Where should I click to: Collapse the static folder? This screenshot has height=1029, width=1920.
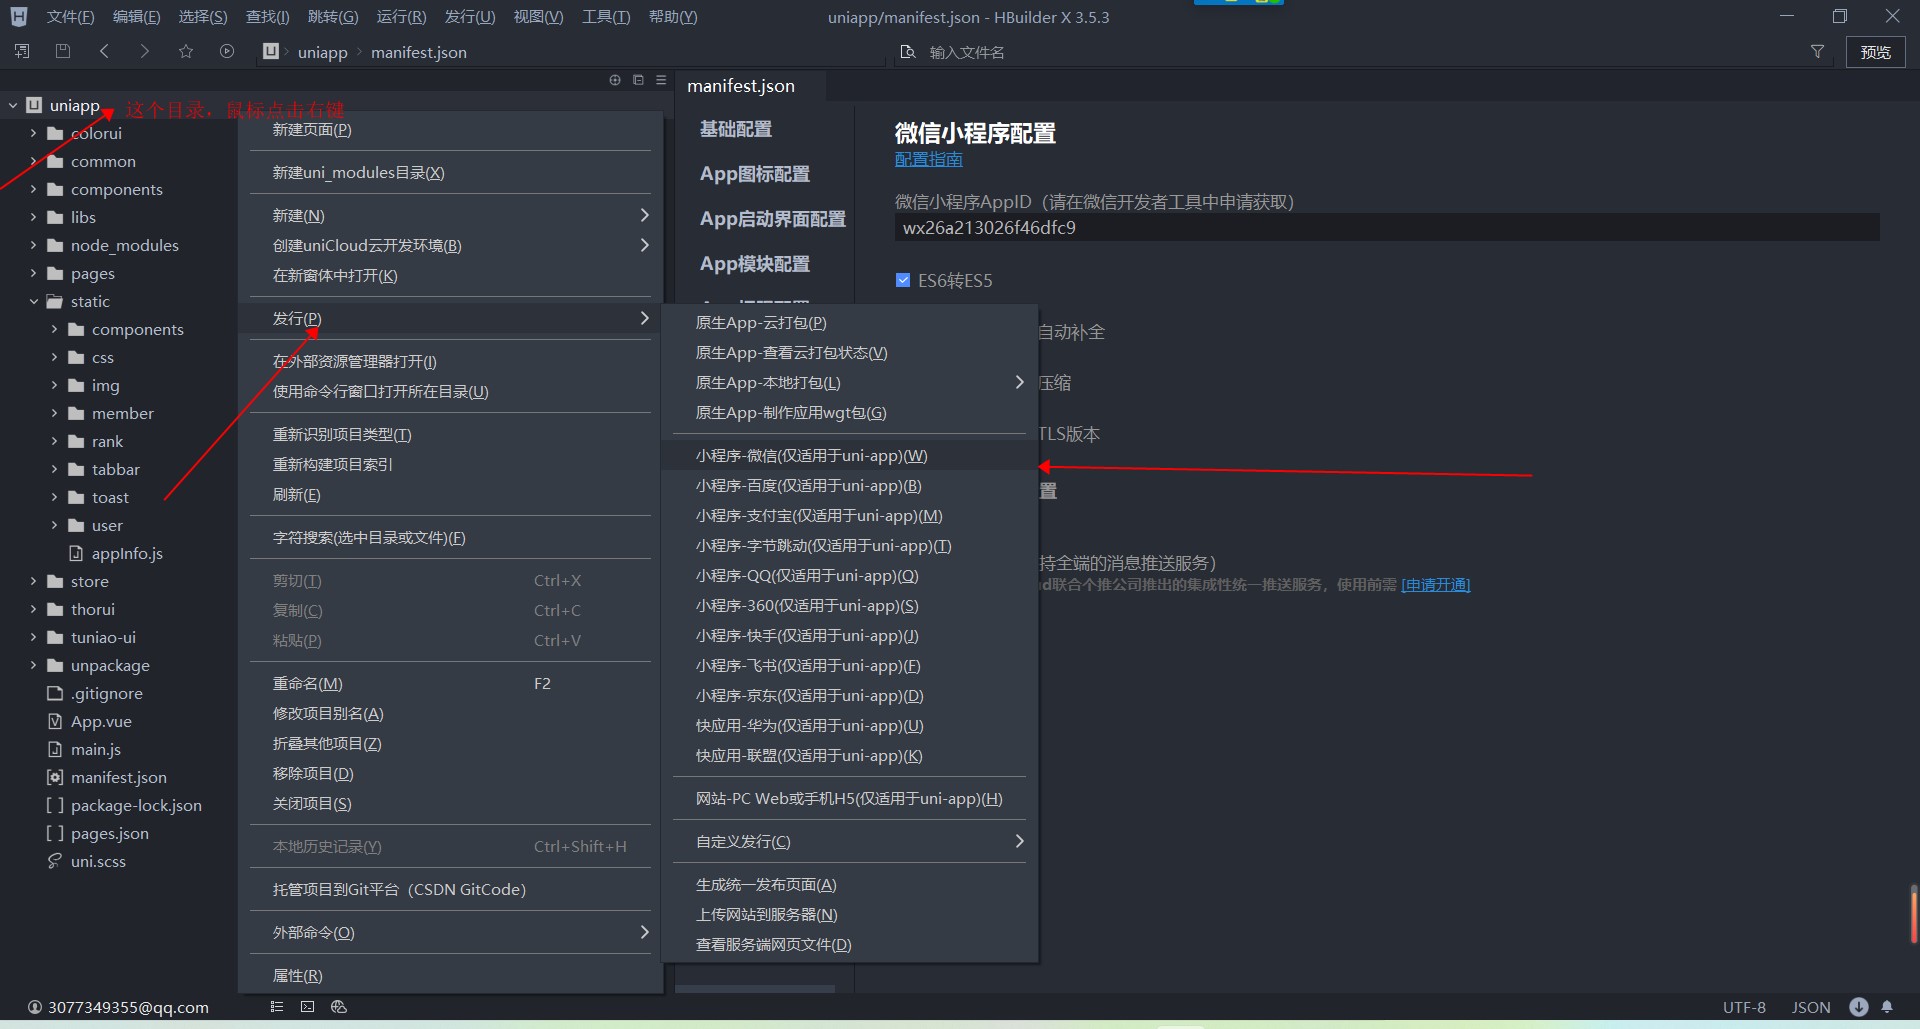[33, 301]
